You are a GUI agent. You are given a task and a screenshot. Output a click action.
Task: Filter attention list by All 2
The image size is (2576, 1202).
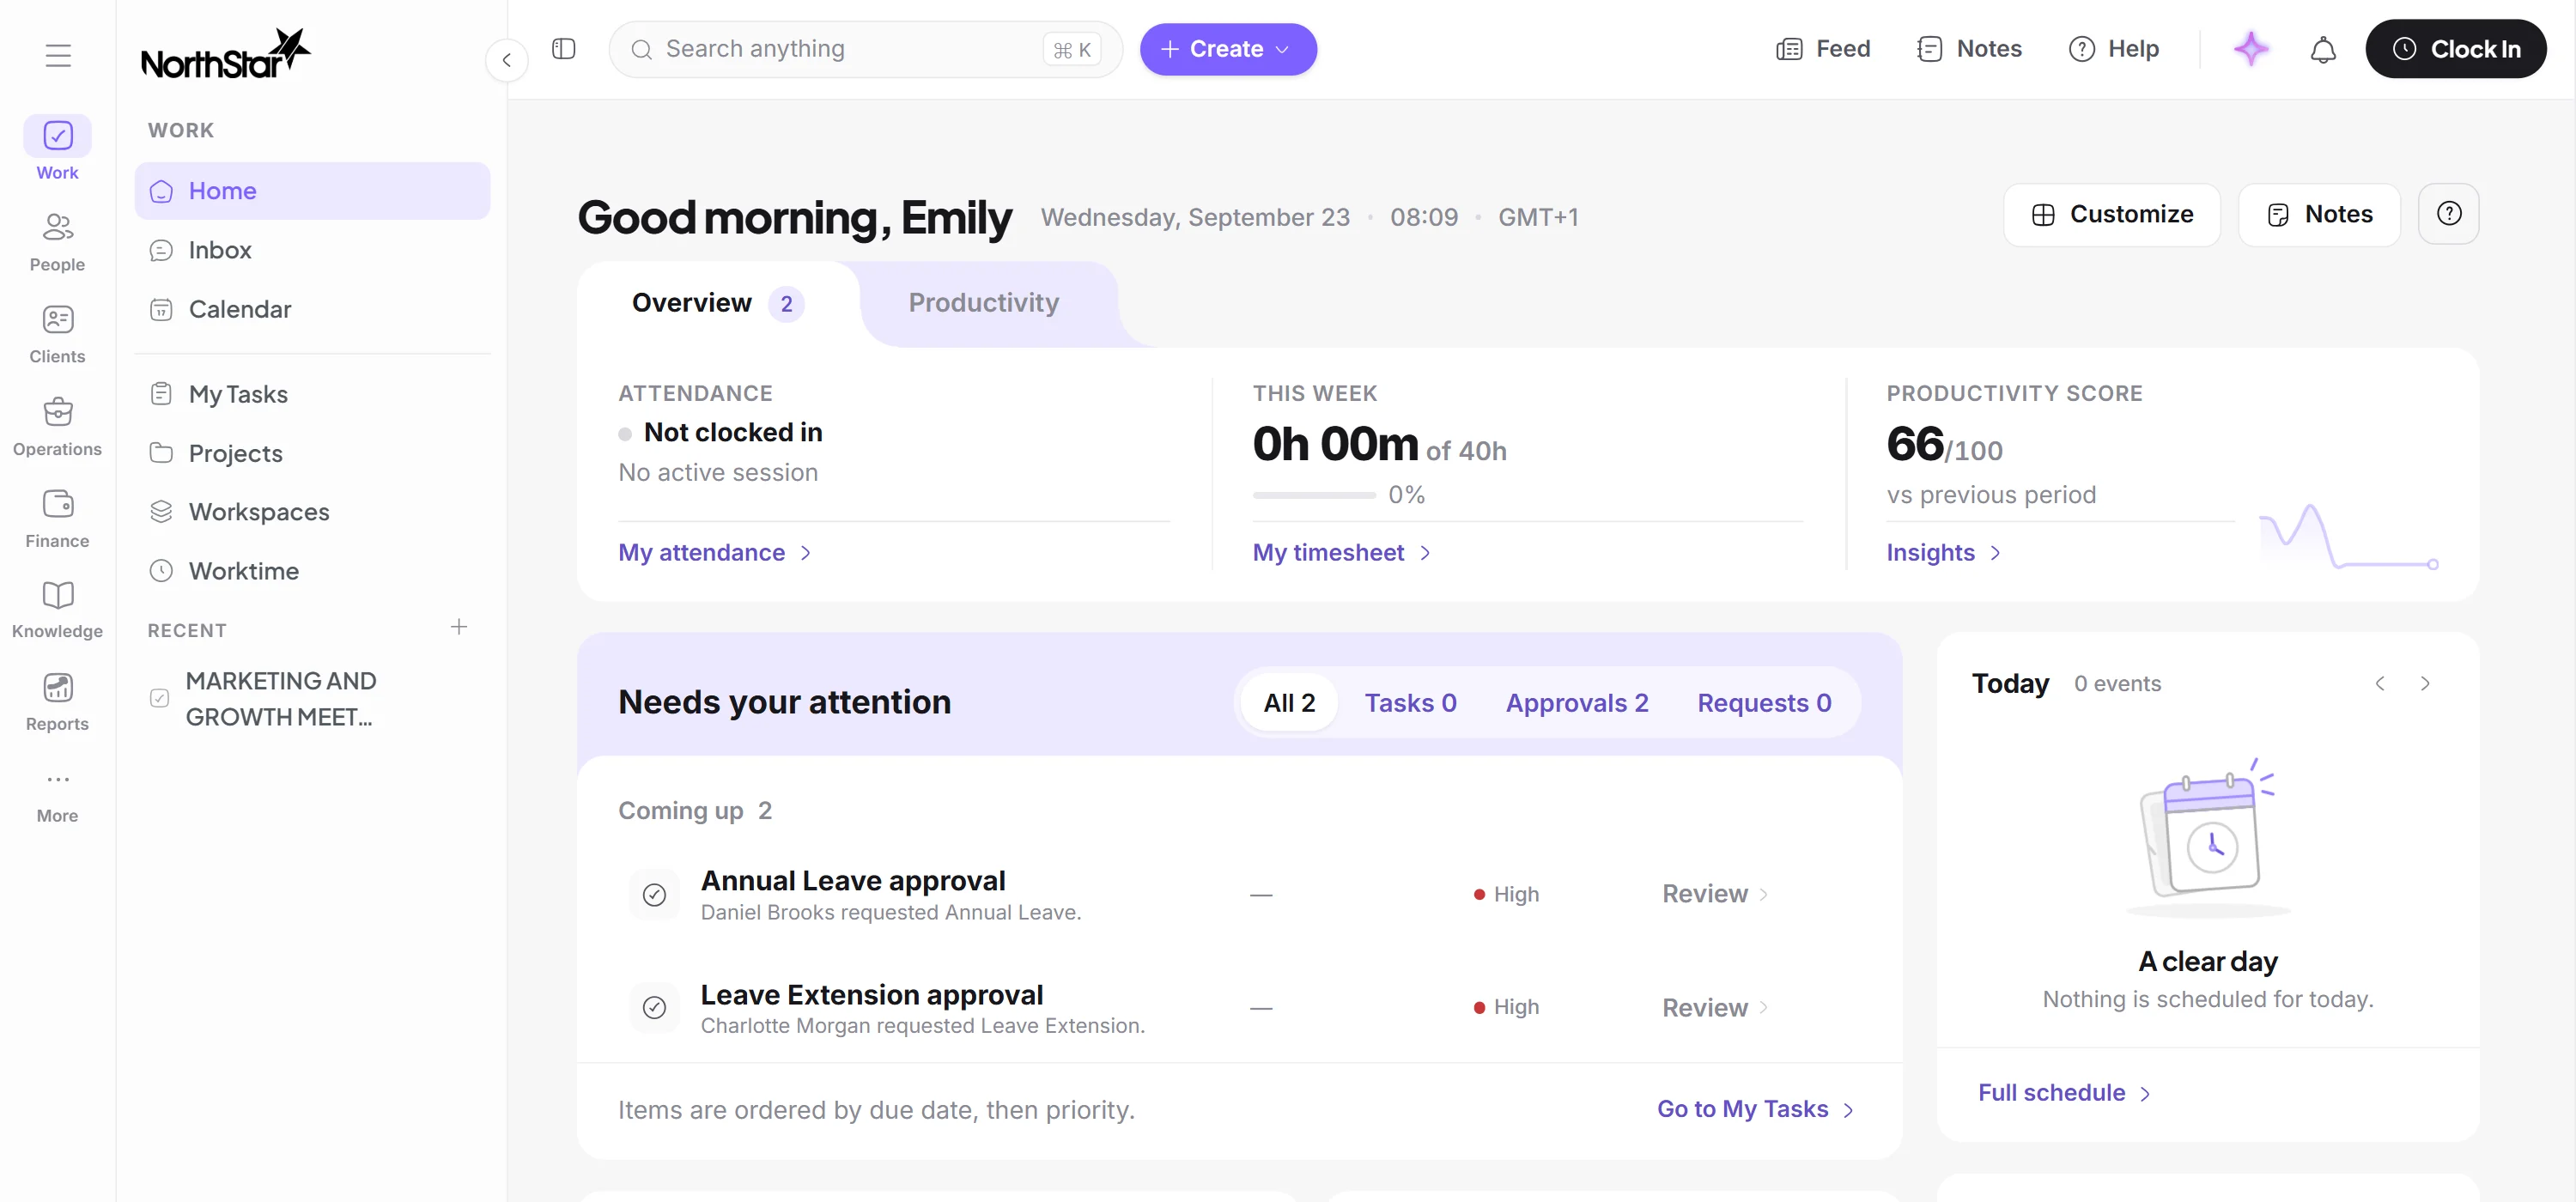pyautogui.click(x=1289, y=703)
